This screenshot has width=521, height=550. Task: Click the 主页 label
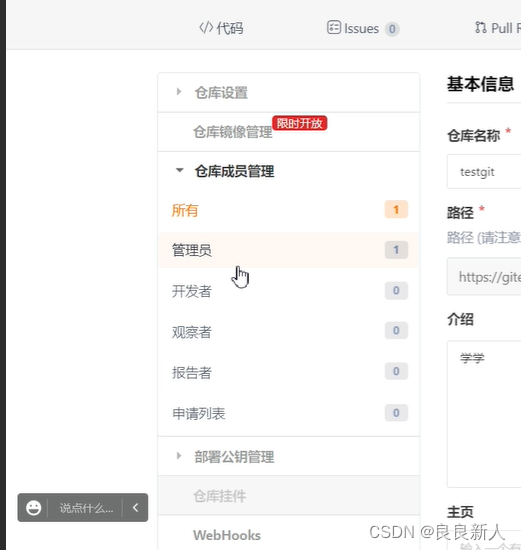(460, 512)
